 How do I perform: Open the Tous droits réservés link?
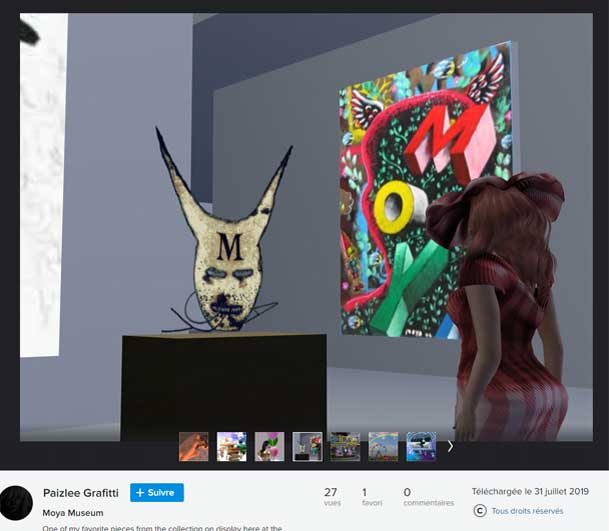pos(527,511)
